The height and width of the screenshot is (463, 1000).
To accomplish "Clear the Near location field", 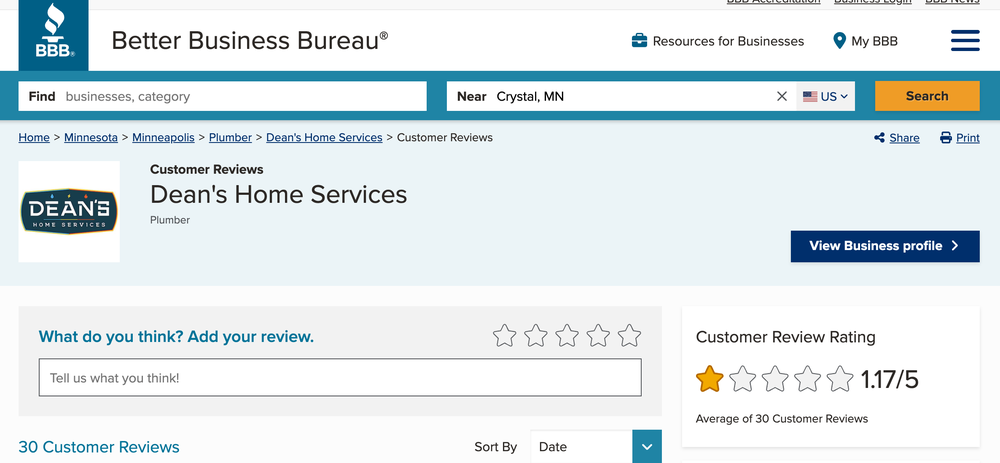I will pyautogui.click(x=782, y=96).
